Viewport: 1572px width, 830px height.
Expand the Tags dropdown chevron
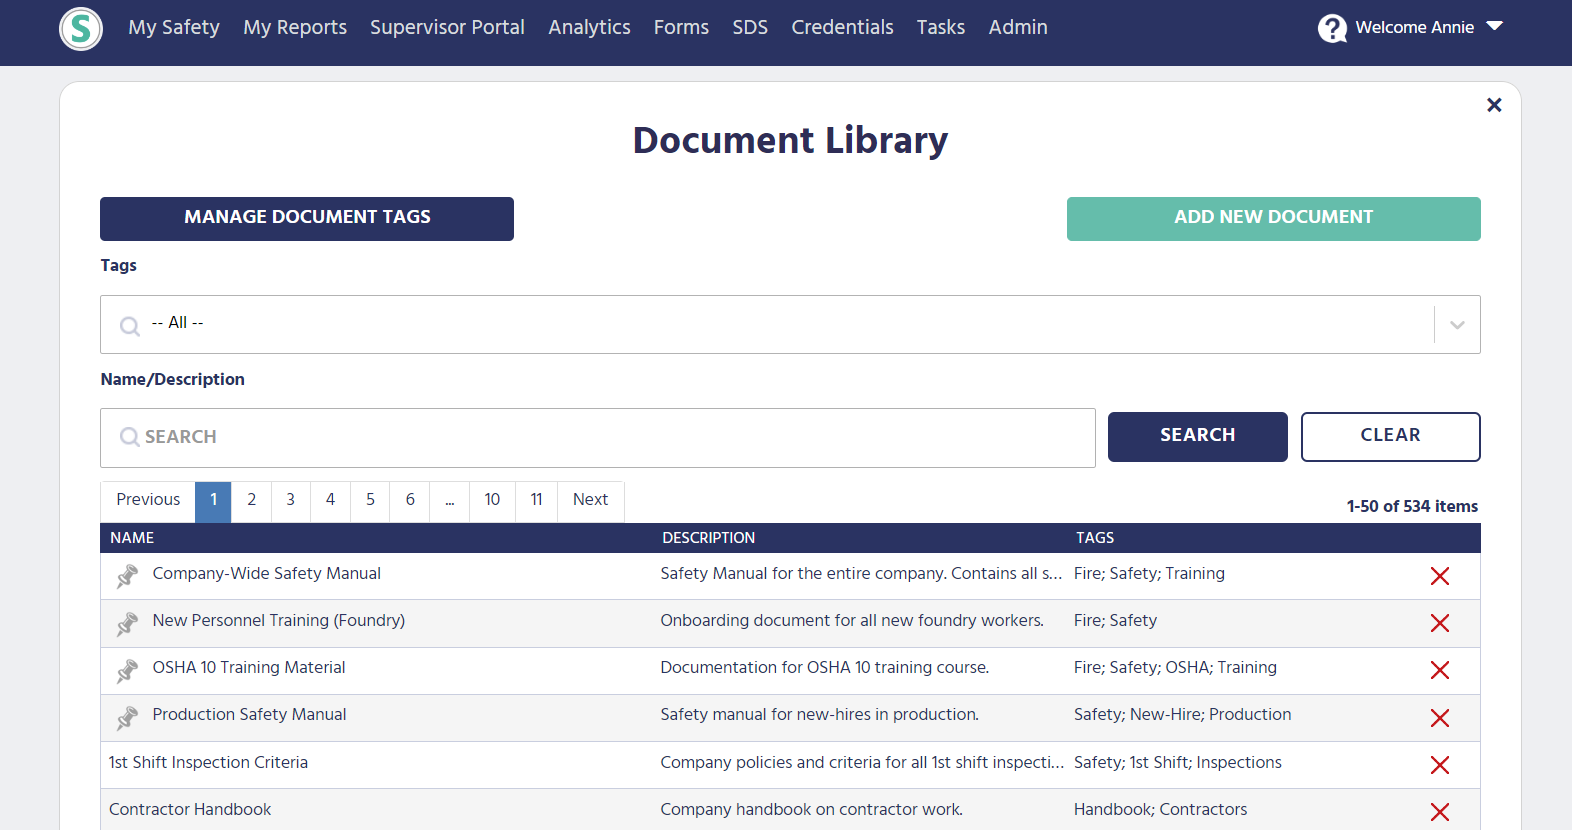1457,324
